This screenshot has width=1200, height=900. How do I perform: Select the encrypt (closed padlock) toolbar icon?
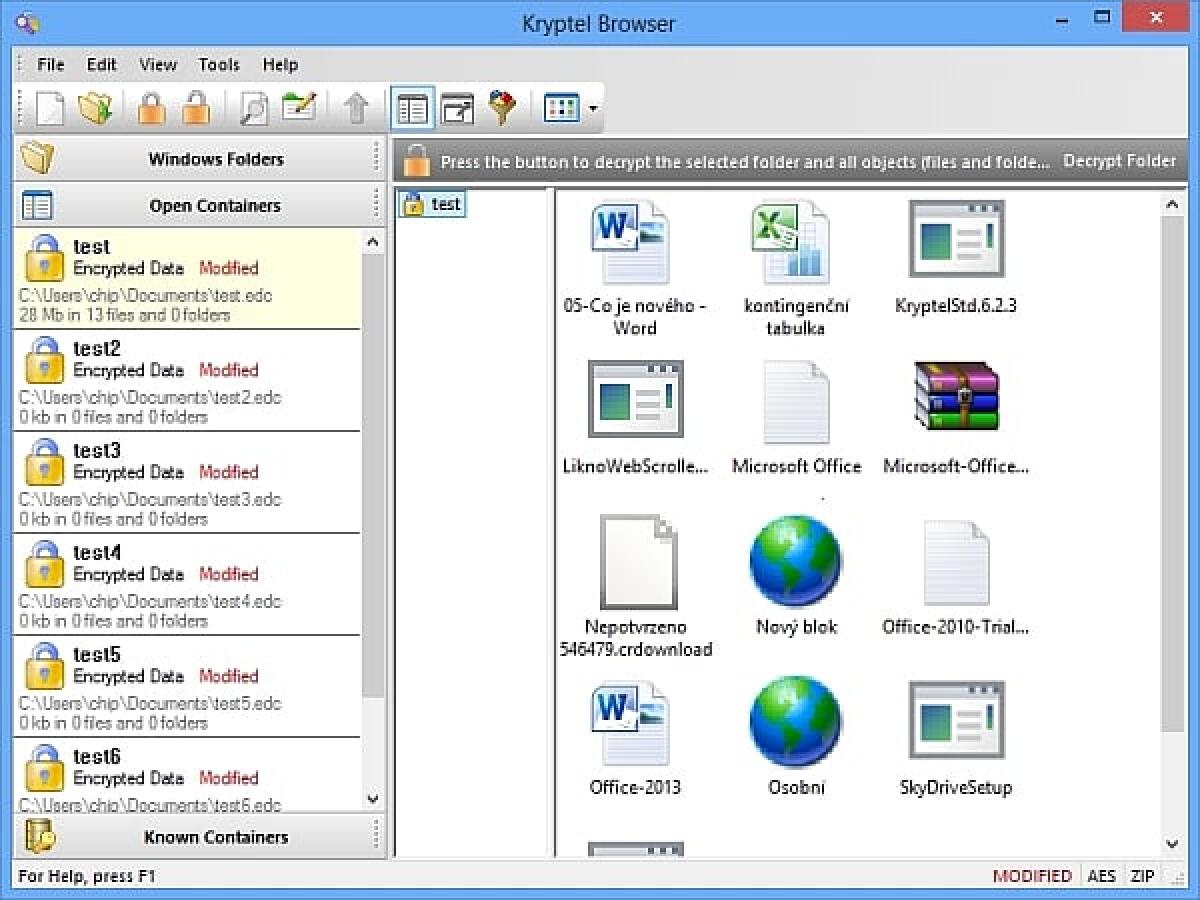pyautogui.click(x=150, y=107)
